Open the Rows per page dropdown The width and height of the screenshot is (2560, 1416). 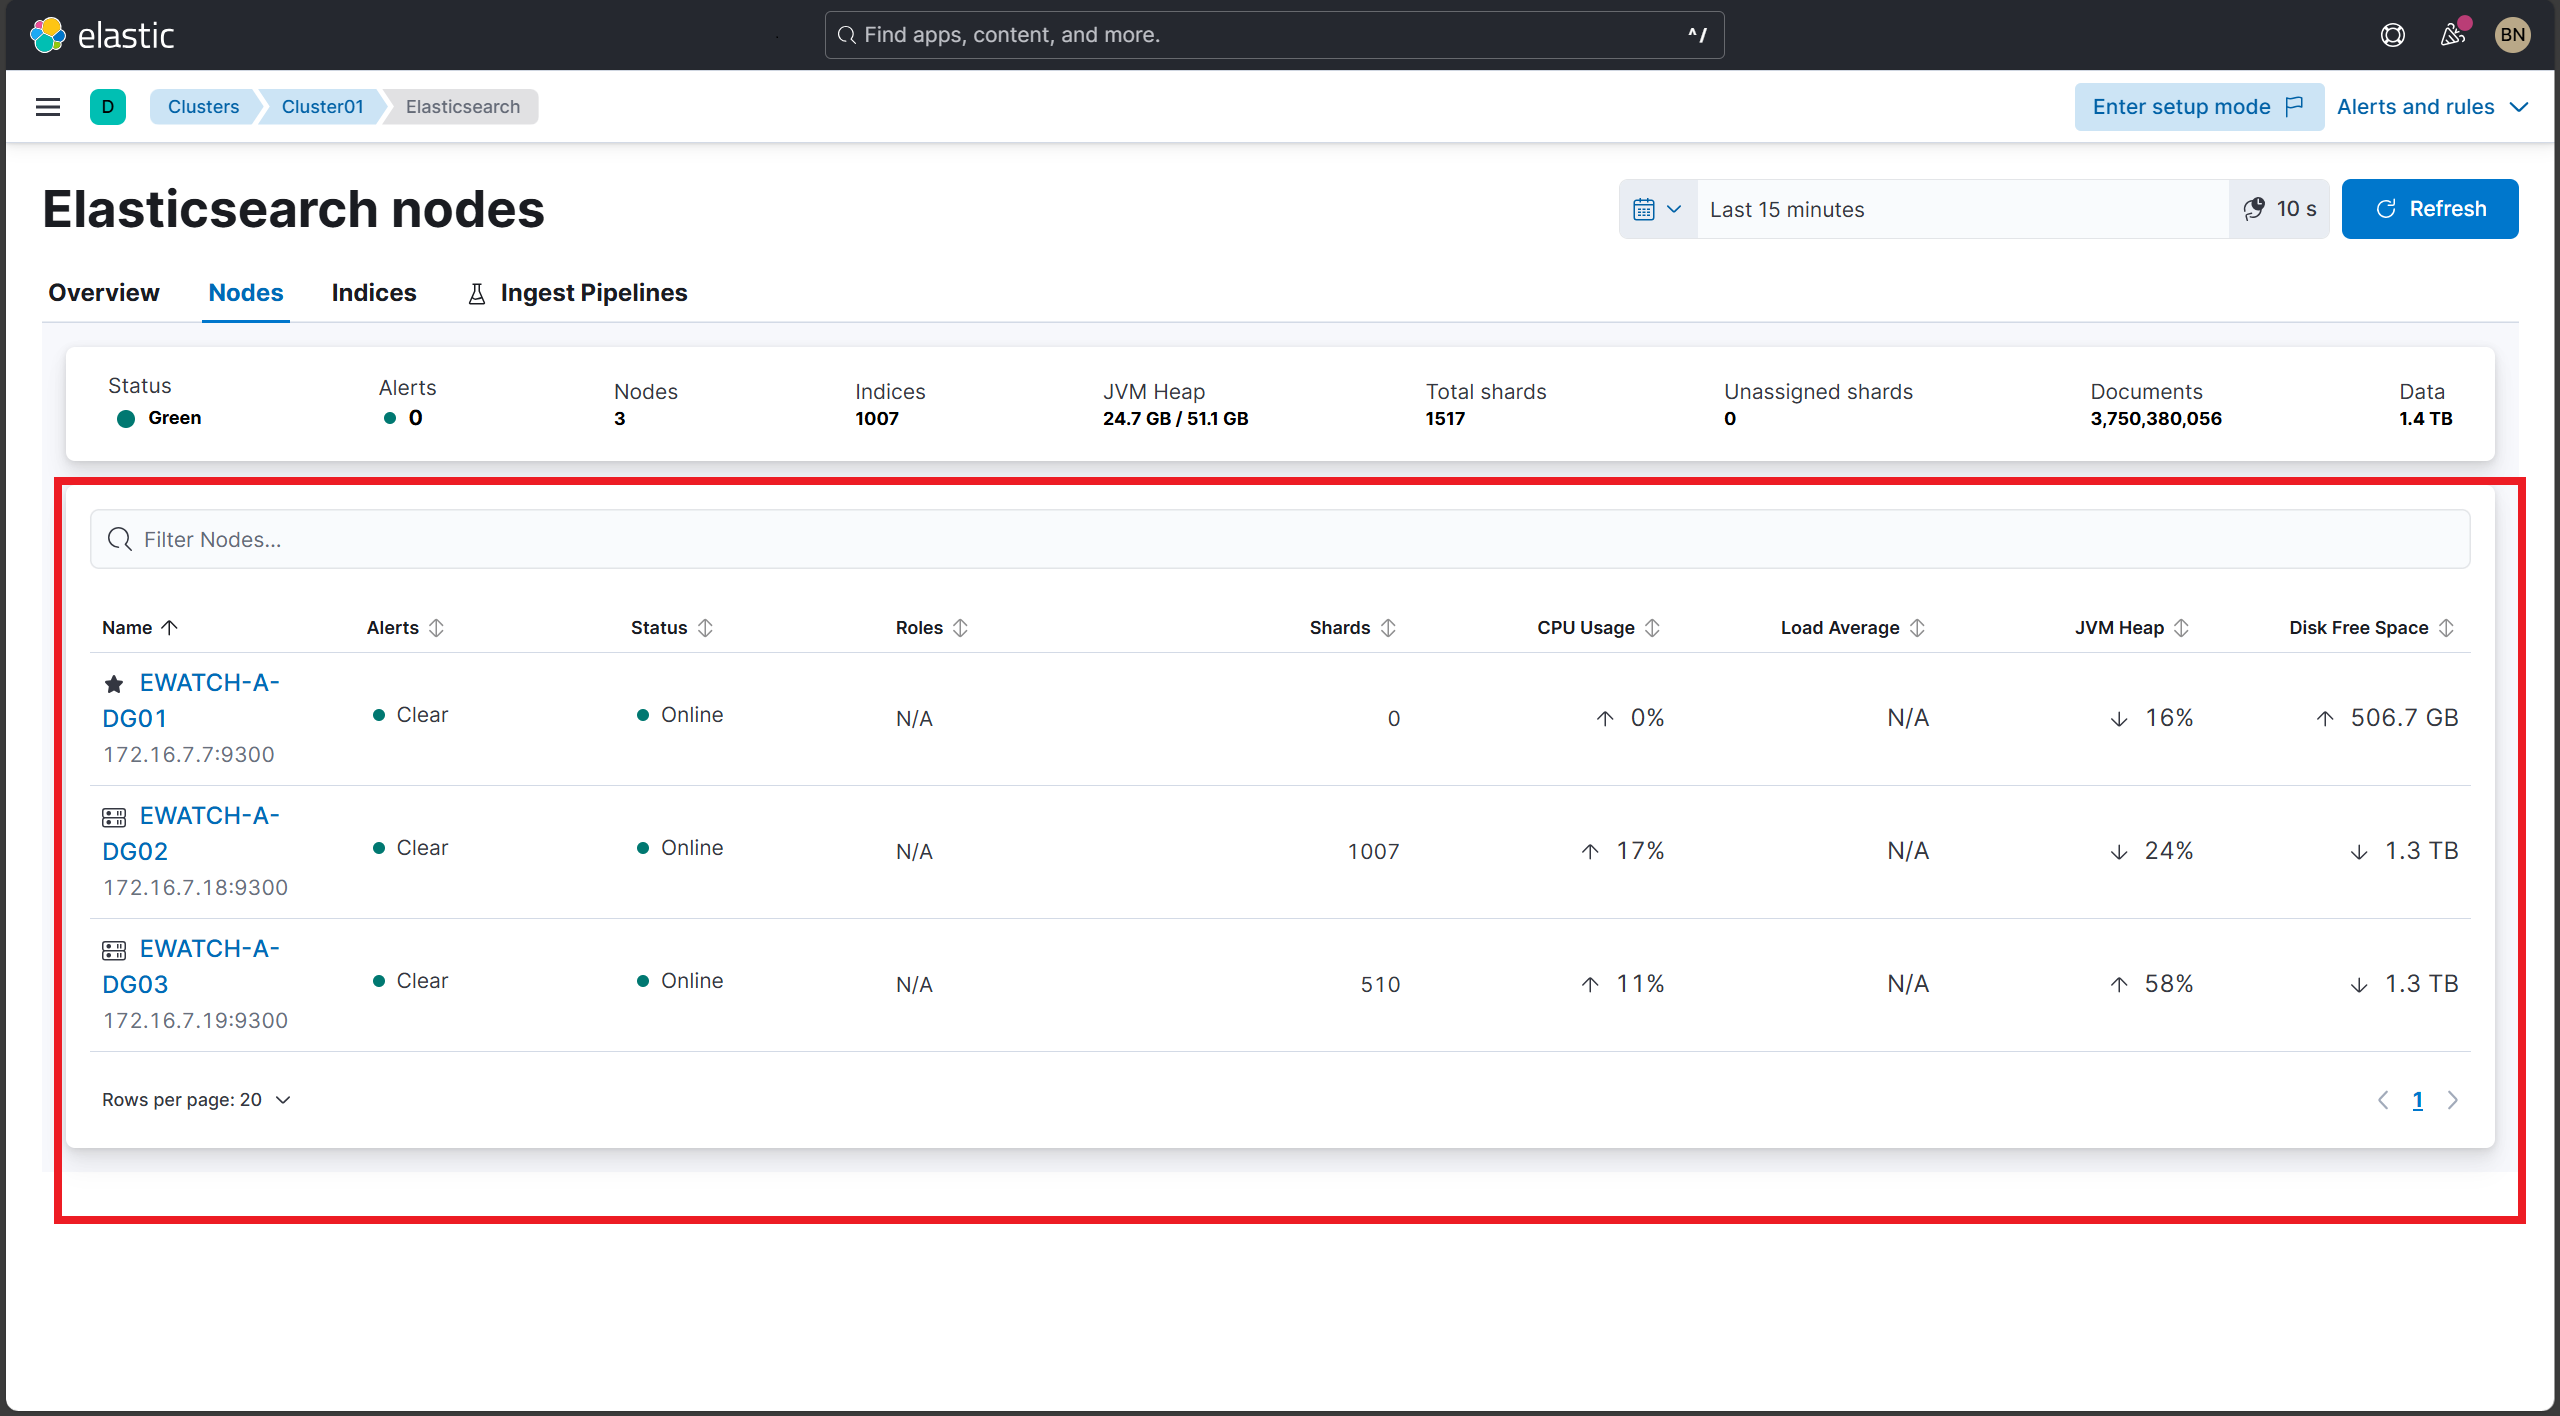click(196, 1099)
